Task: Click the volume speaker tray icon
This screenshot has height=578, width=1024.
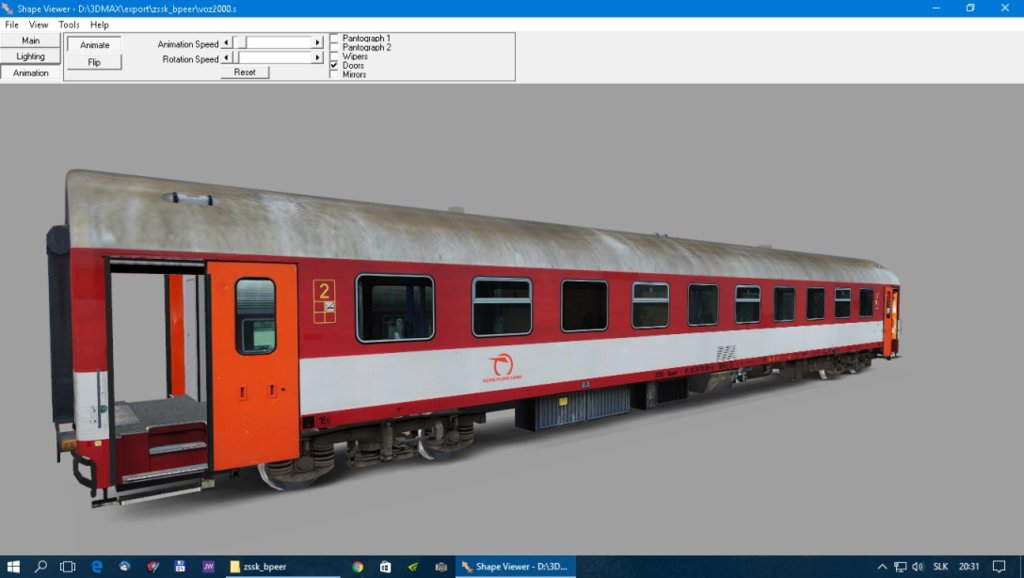Action: pos(918,566)
